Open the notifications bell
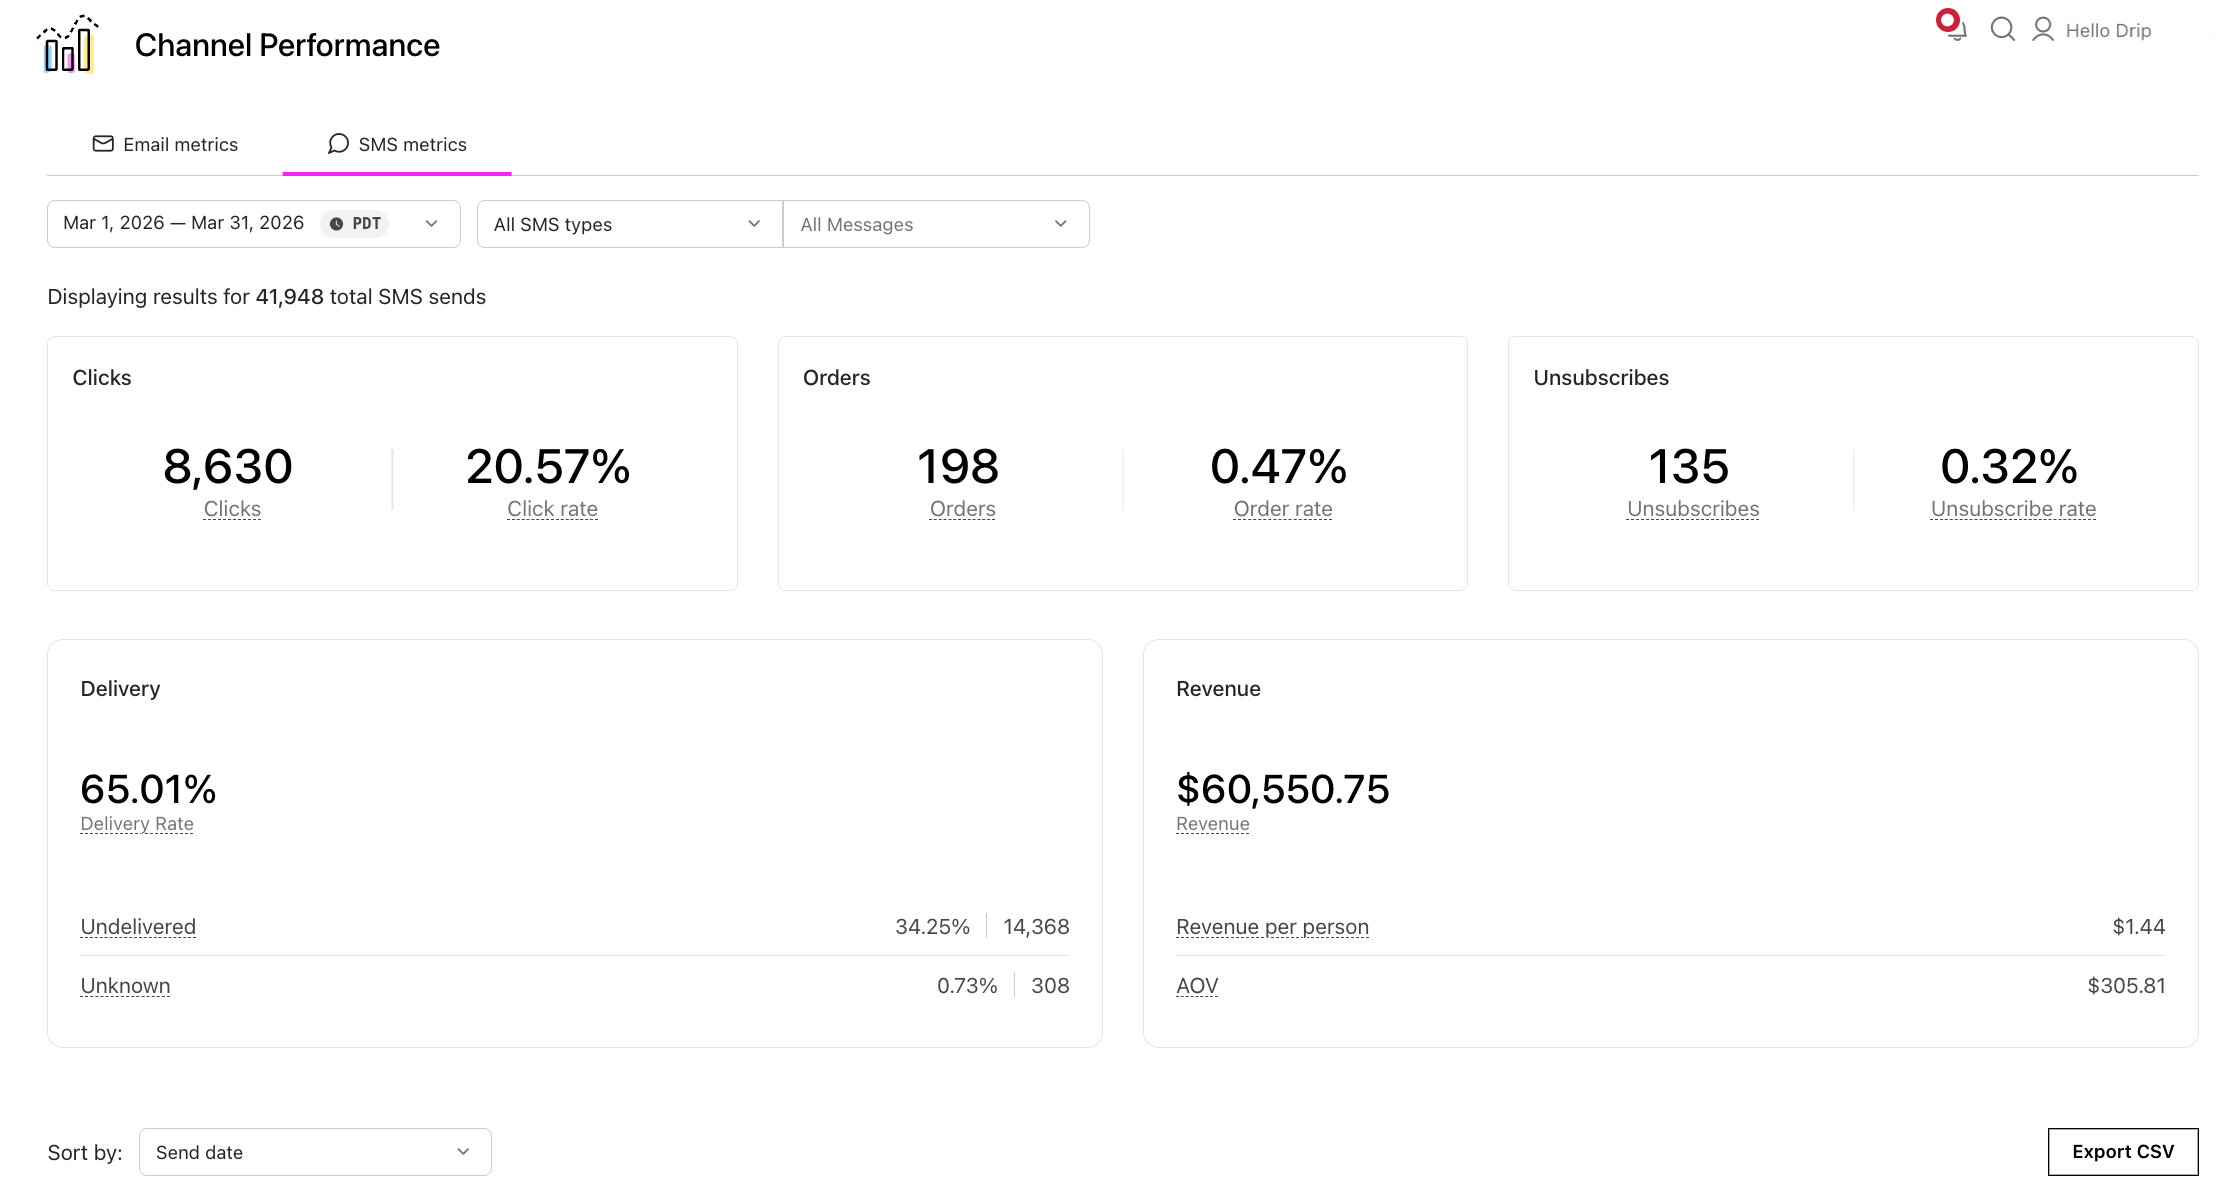The width and height of the screenshot is (2222, 1188). coord(1954,31)
